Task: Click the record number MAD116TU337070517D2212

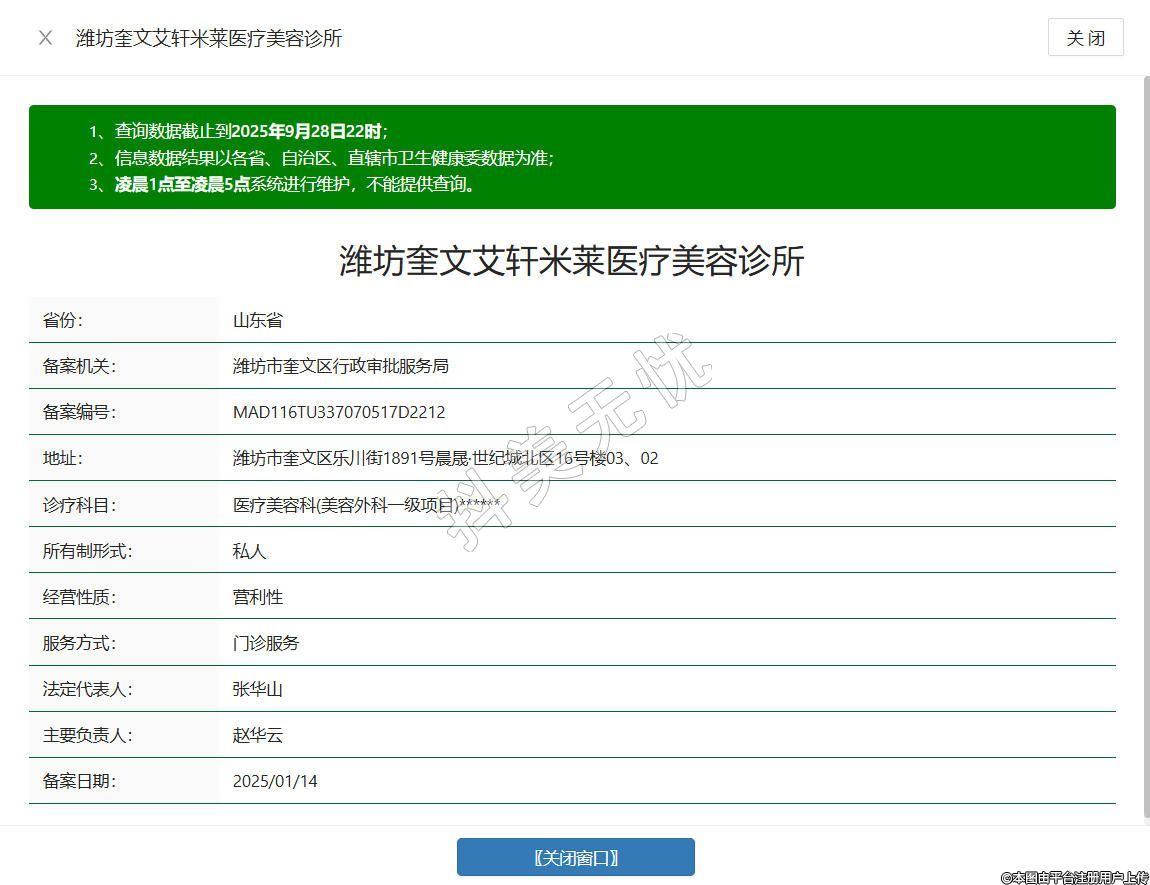Action: [x=339, y=412]
